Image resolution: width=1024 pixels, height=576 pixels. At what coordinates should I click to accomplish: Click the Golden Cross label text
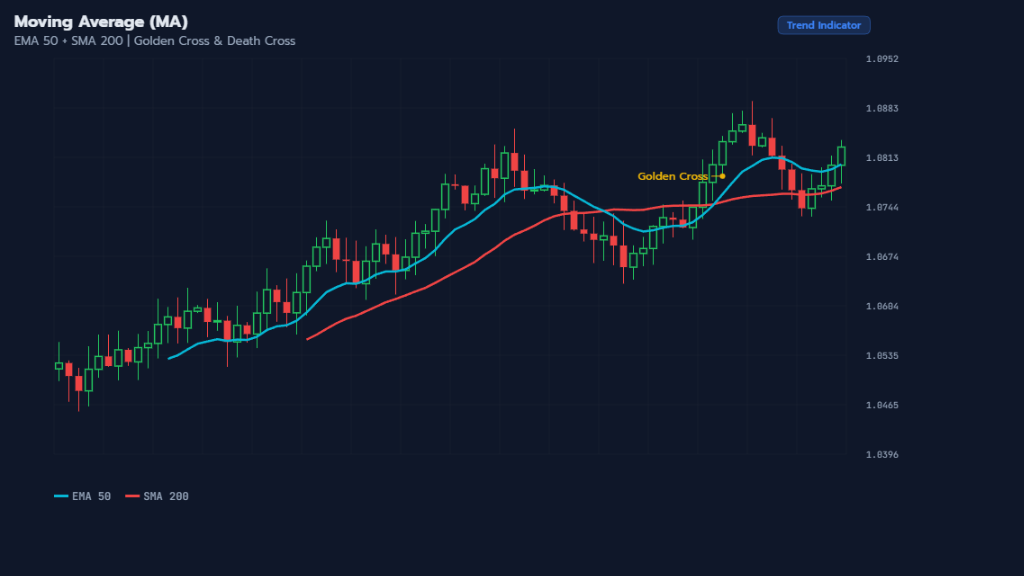click(x=673, y=176)
